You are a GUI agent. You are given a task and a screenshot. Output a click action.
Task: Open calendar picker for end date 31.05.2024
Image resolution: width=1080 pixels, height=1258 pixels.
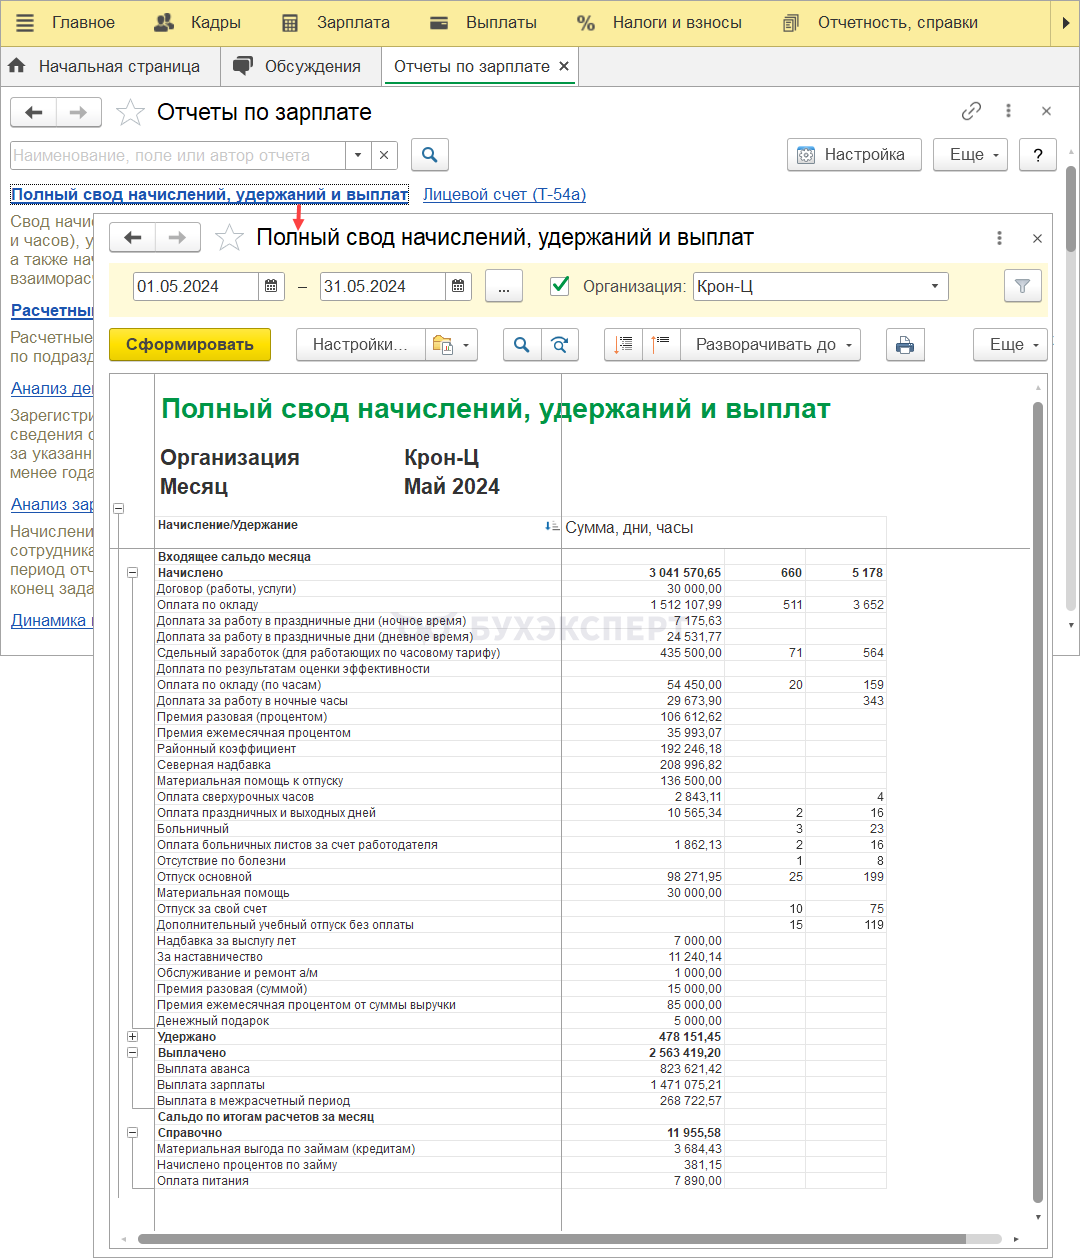coord(458,287)
